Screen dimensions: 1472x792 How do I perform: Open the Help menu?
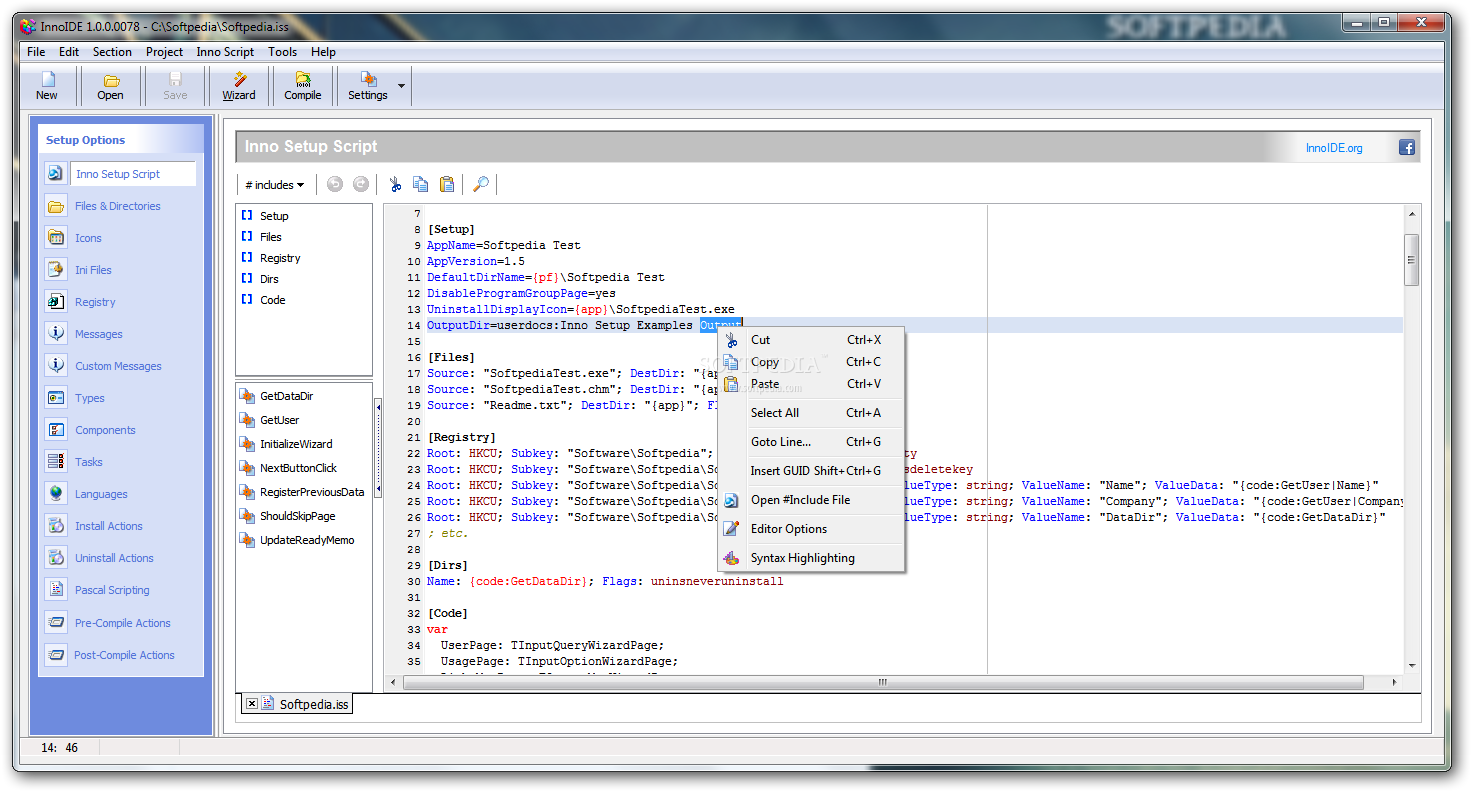click(323, 52)
